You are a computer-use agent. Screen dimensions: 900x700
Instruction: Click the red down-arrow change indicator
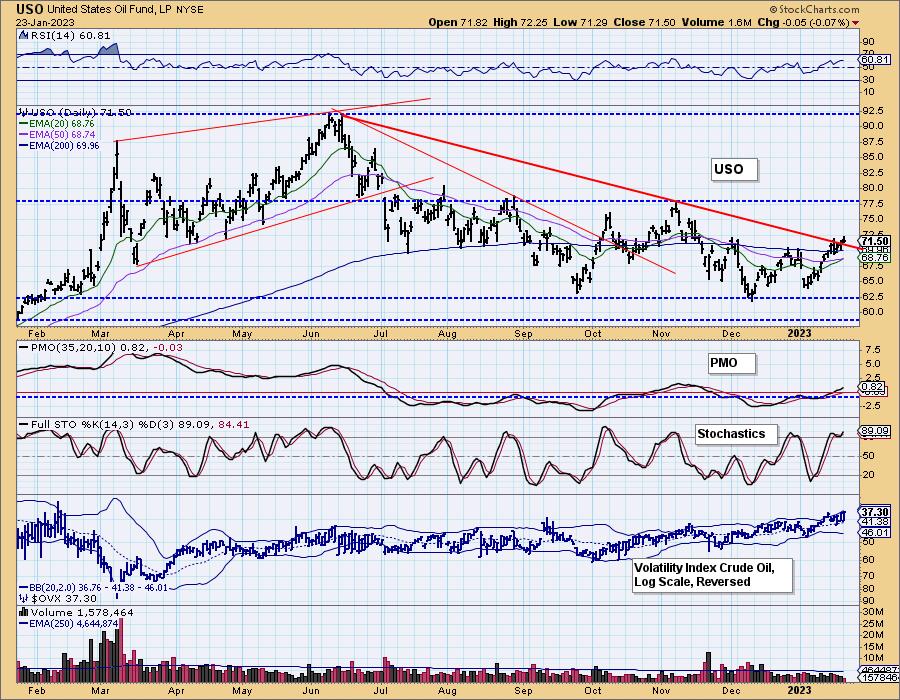click(856, 23)
